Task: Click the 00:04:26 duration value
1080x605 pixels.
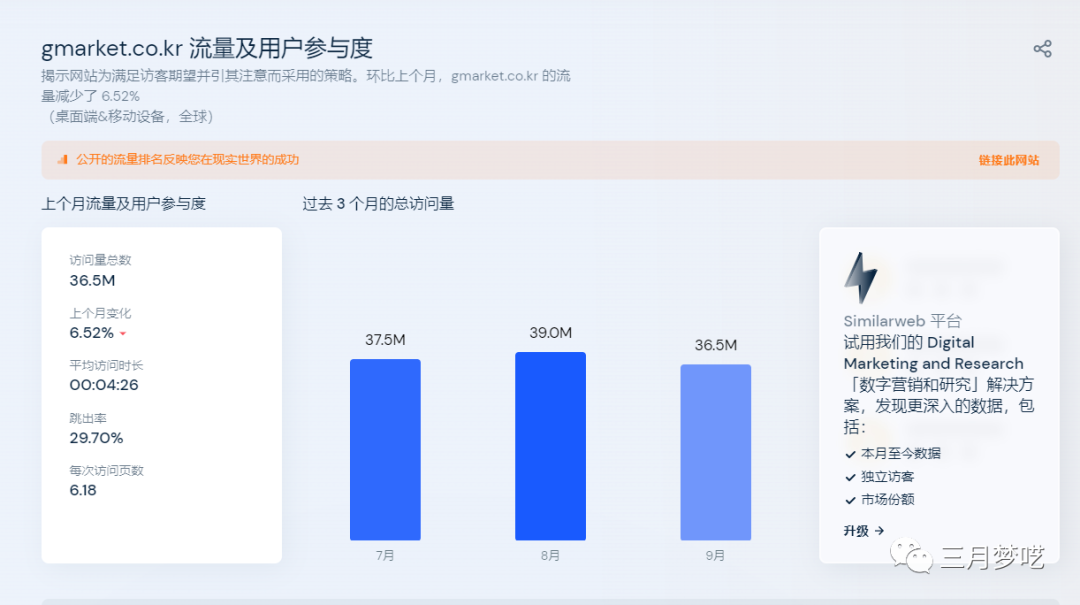Action: (104, 385)
